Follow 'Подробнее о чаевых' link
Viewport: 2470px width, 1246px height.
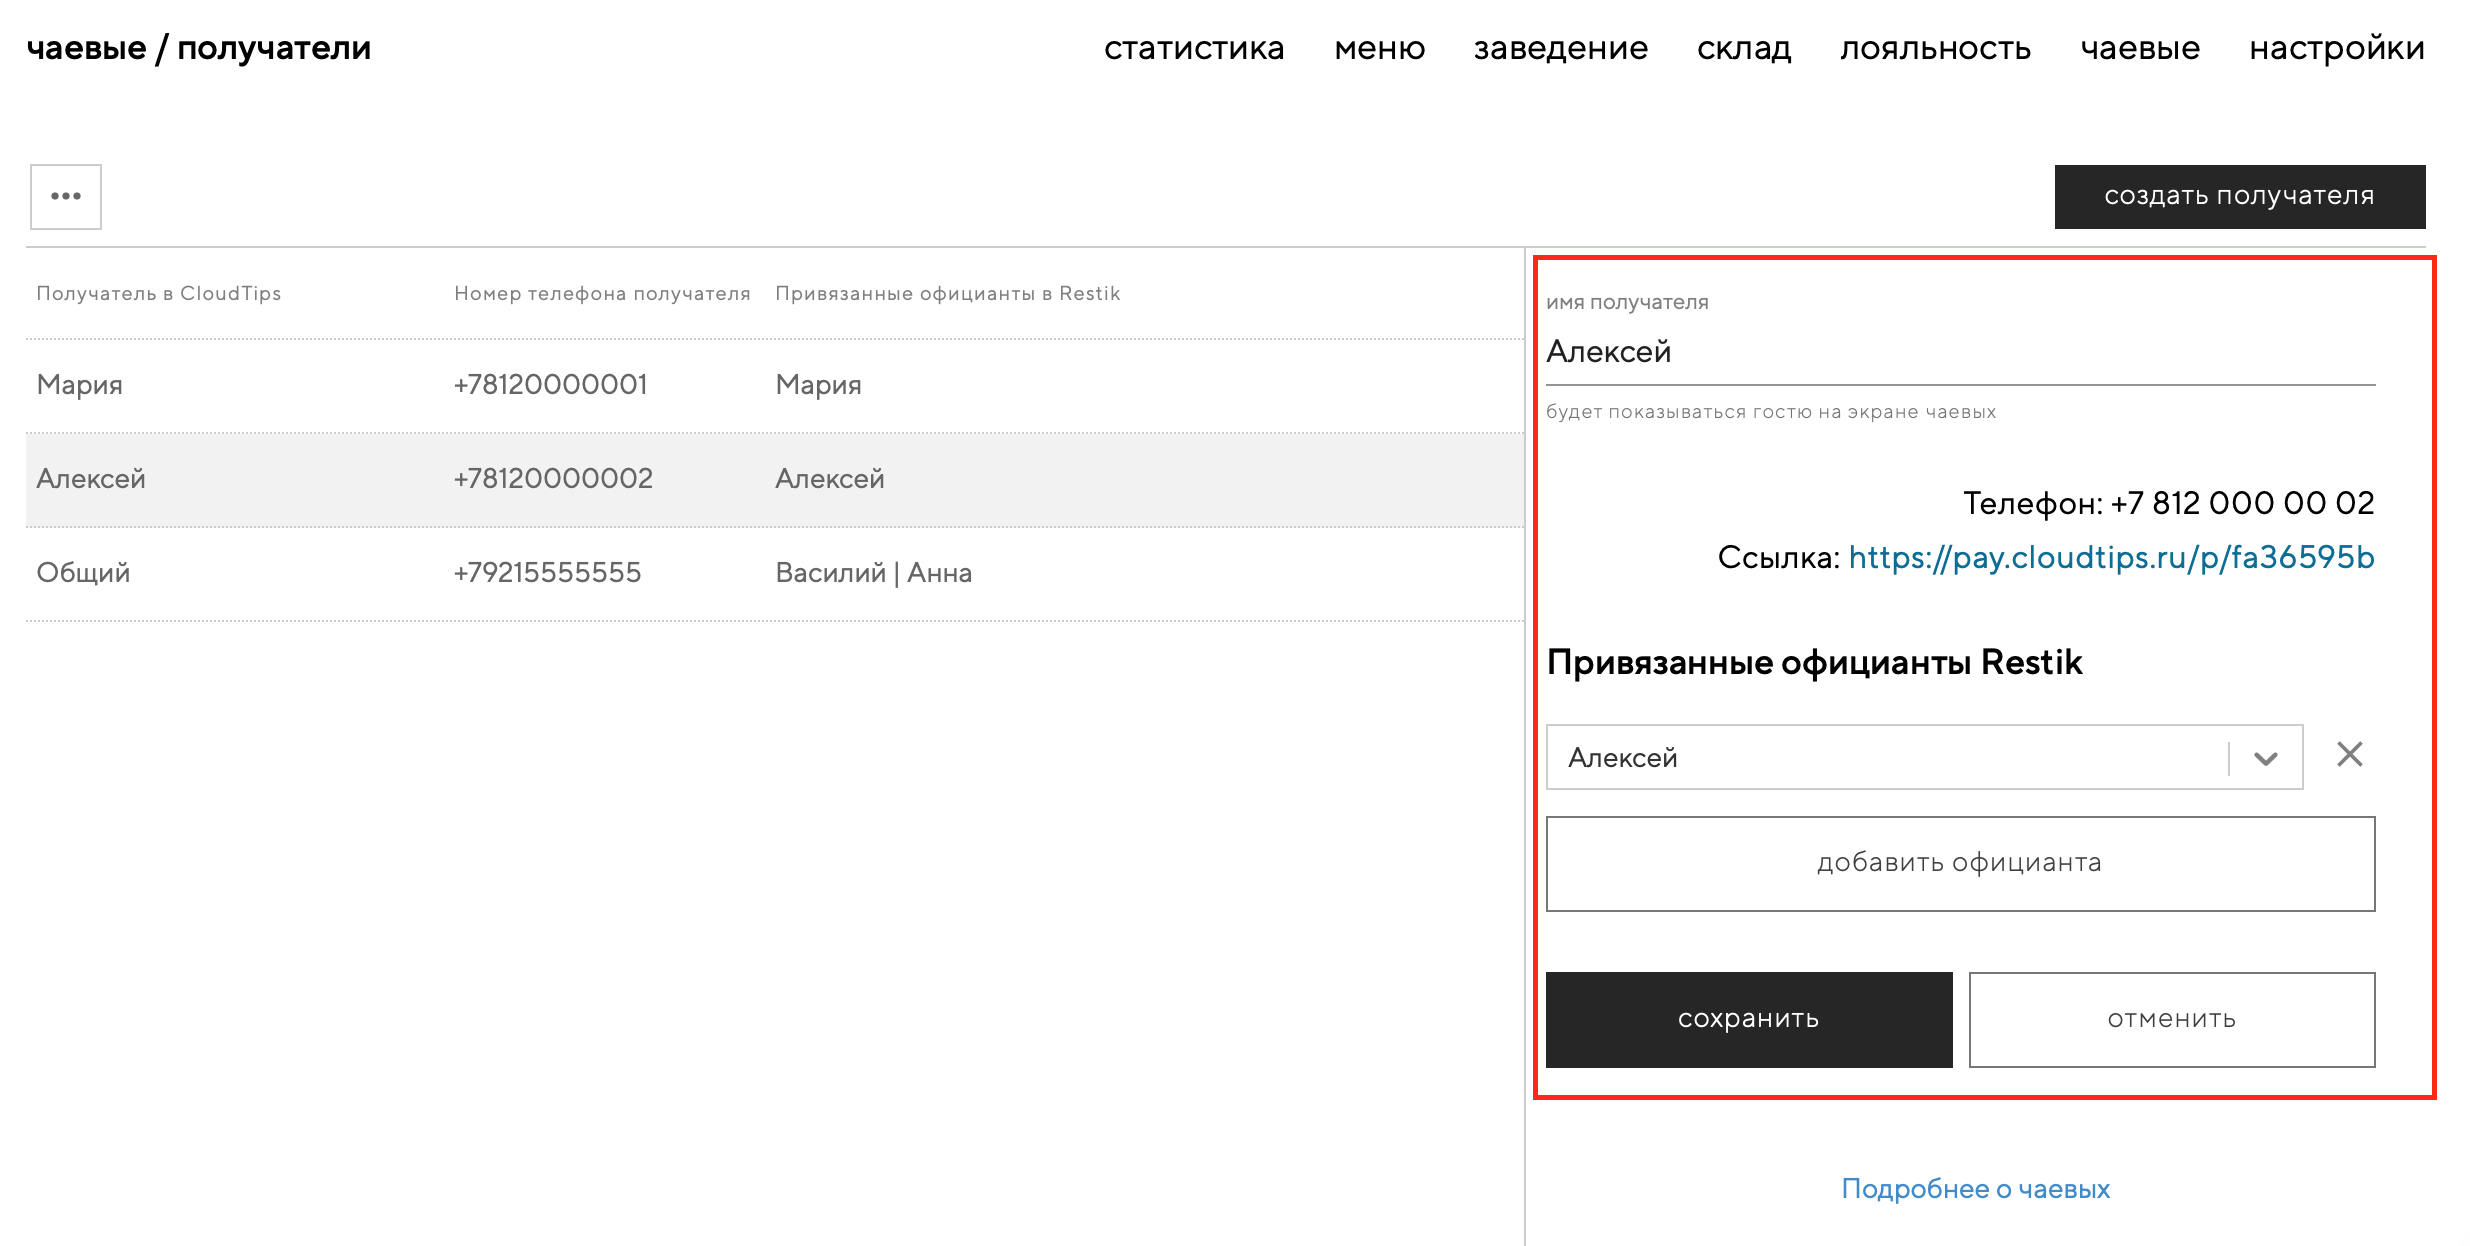coord(1975,1188)
